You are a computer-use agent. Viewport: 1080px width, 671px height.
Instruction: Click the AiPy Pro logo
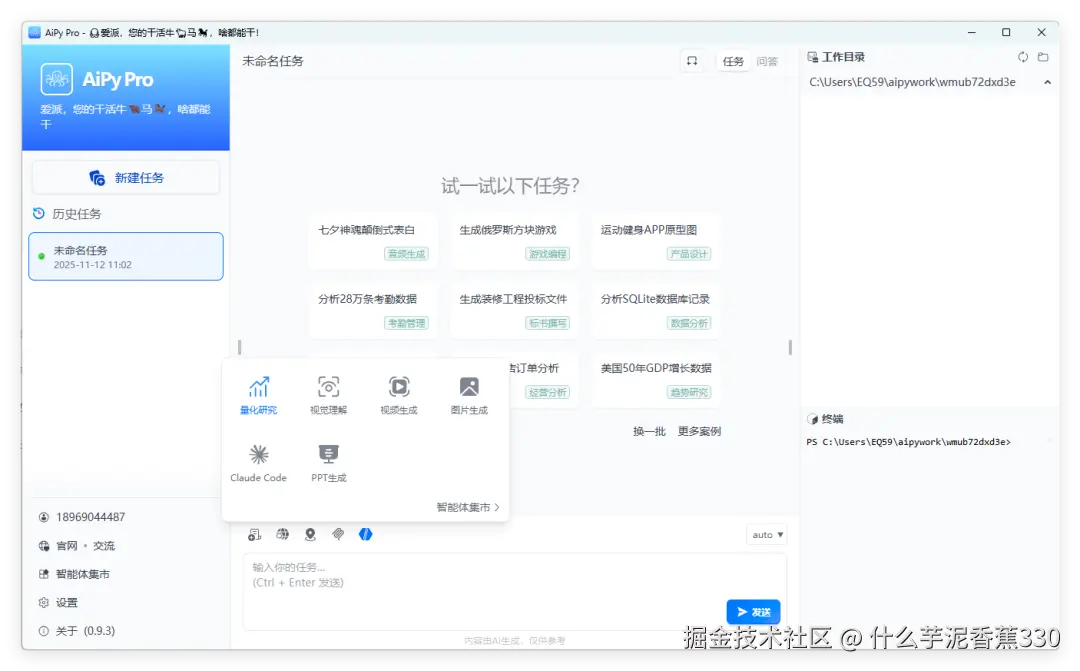click(56, 79)
